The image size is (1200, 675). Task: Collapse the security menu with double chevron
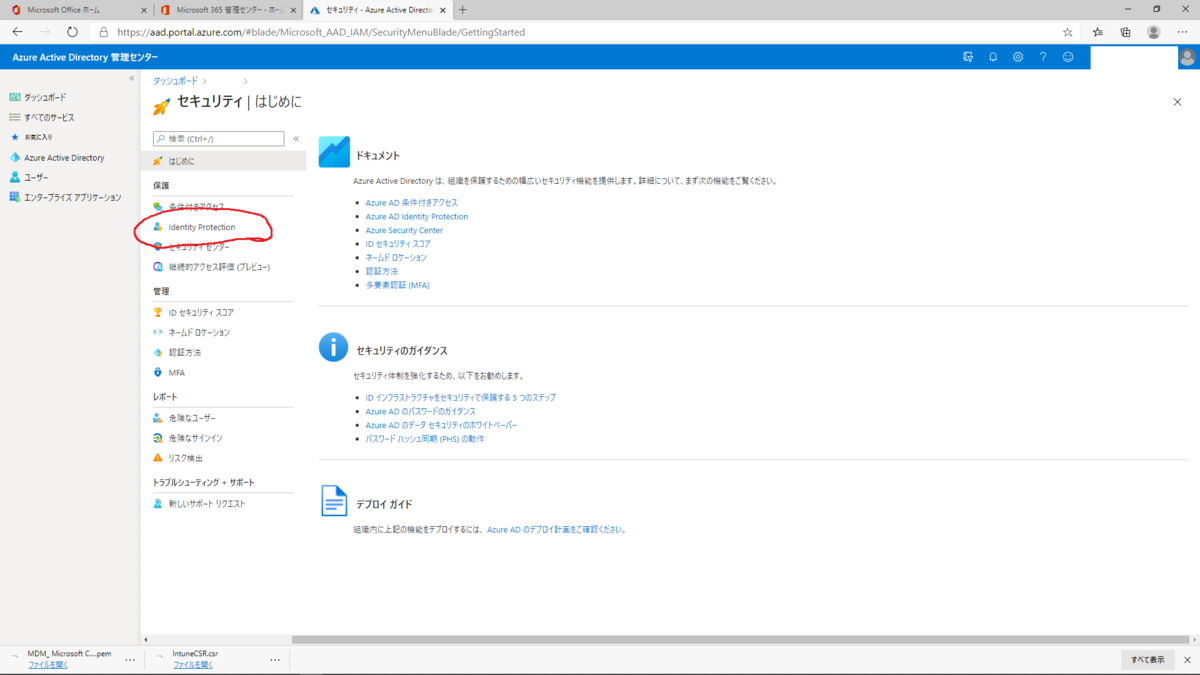296,139
